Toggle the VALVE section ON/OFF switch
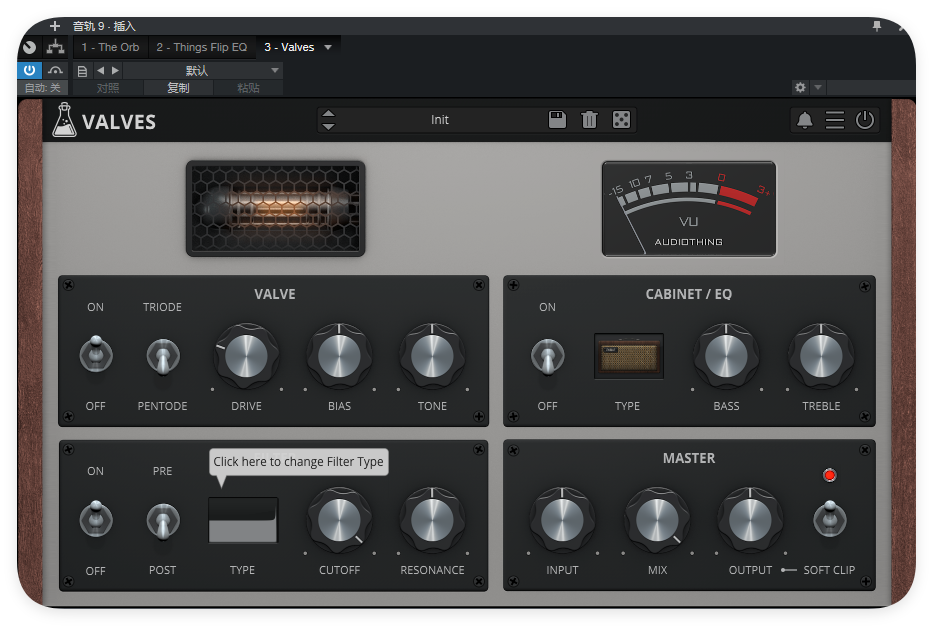 pyautogui.click(x=96, y=354)
